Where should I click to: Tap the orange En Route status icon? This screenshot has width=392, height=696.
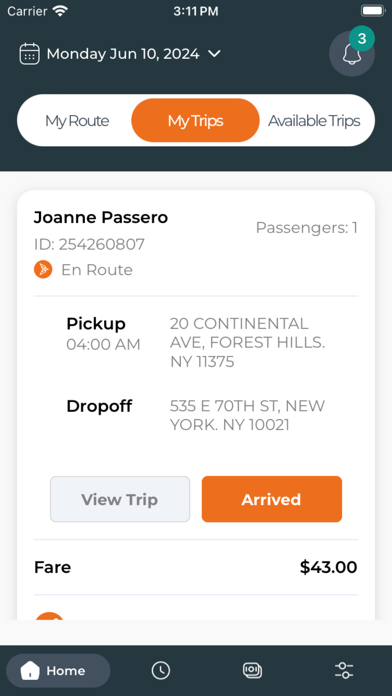click(43, 269)
